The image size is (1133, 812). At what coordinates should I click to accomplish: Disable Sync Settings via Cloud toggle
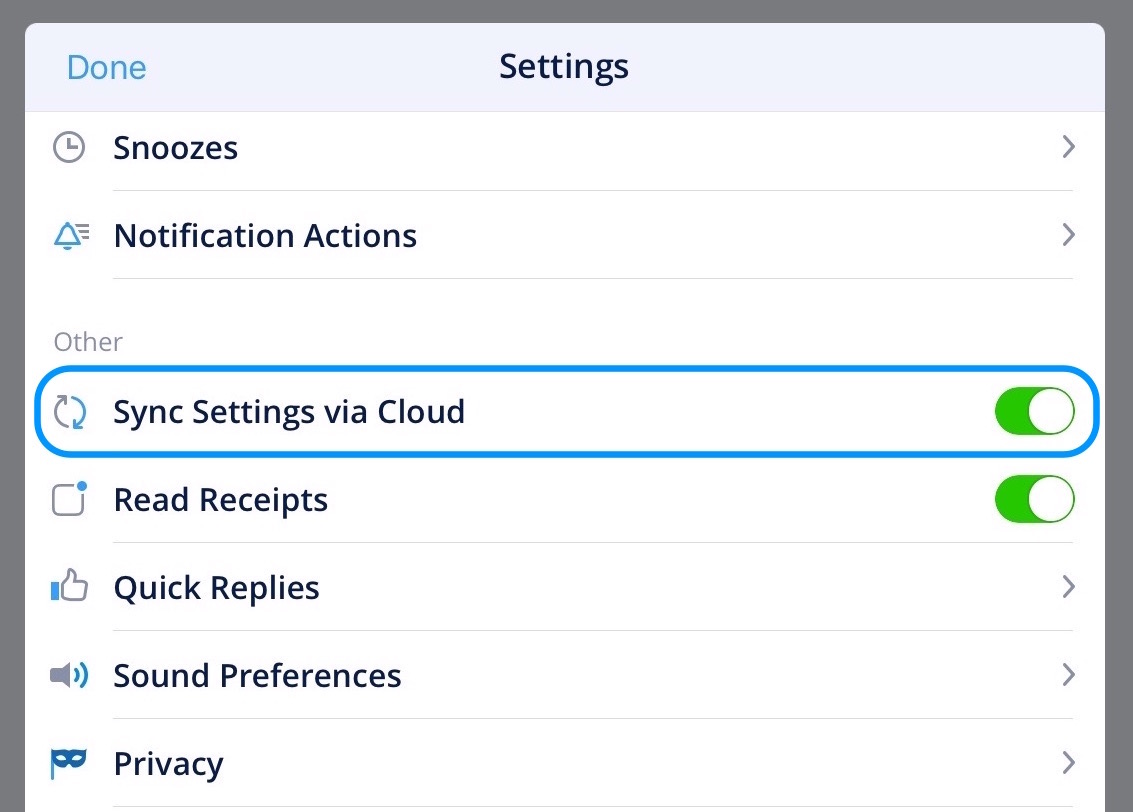[x=1034, y=412]
